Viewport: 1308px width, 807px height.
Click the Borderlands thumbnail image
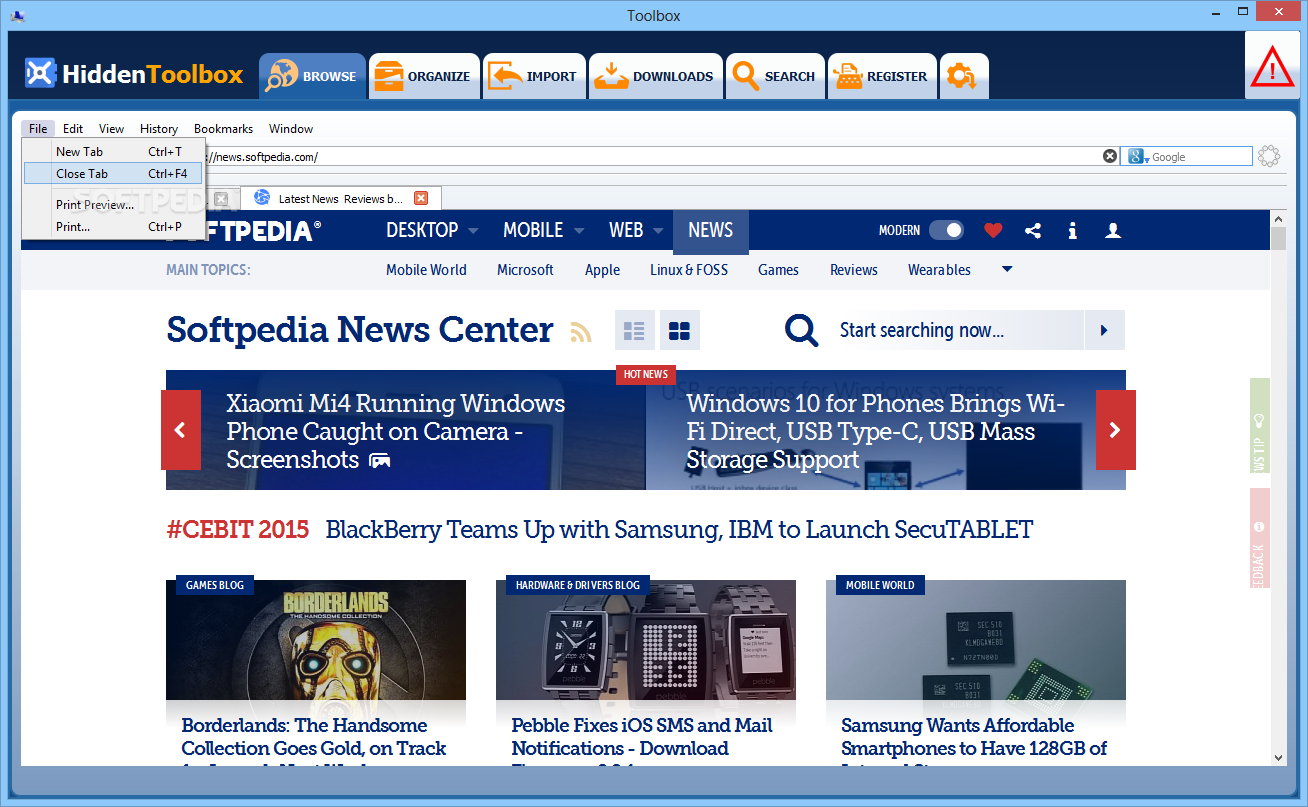(316, 640)
